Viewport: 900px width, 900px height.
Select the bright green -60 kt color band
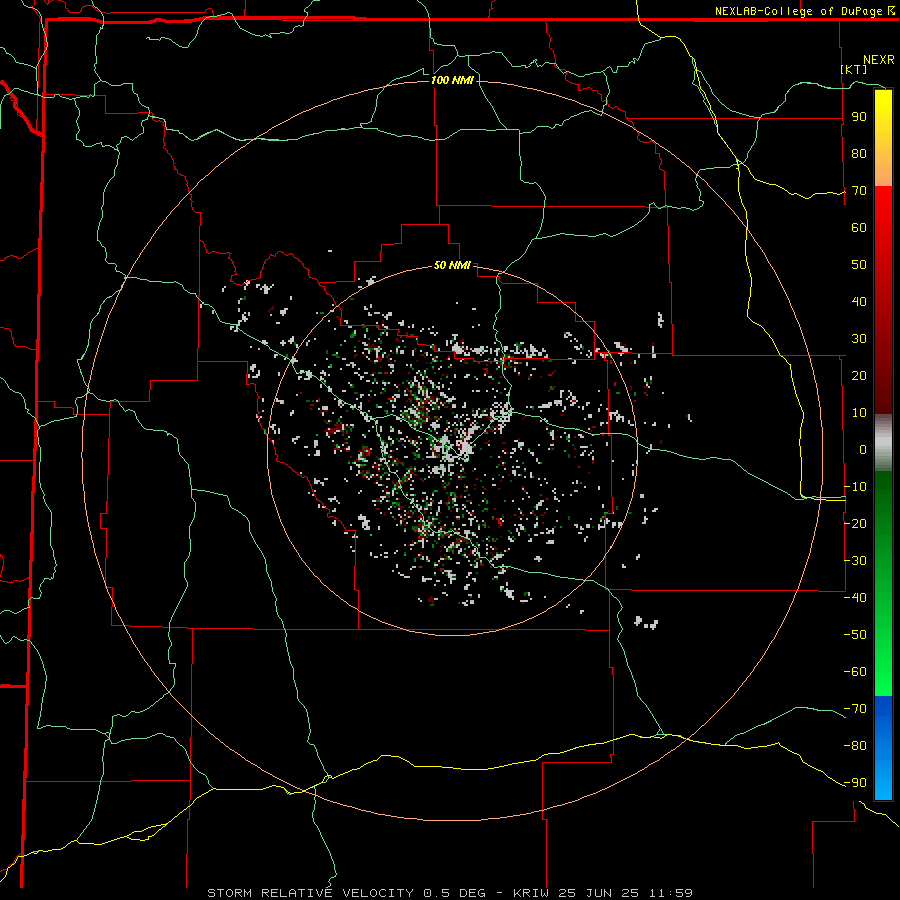[883, 671]
